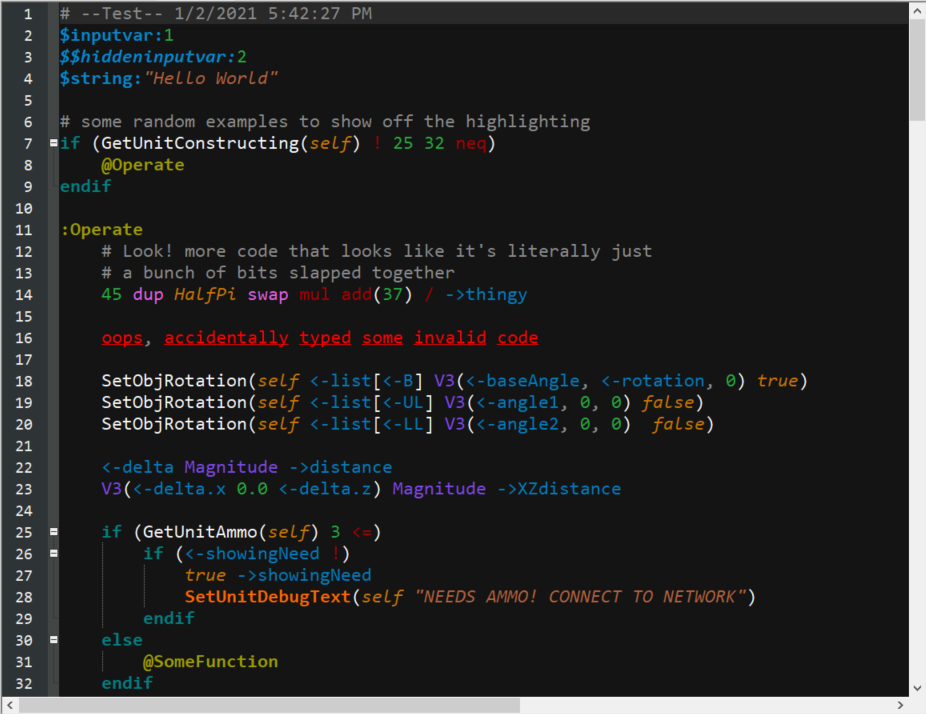Click the horizontal scrollbar left arrow
Viewport: 926px width, 714px height.
9,705
